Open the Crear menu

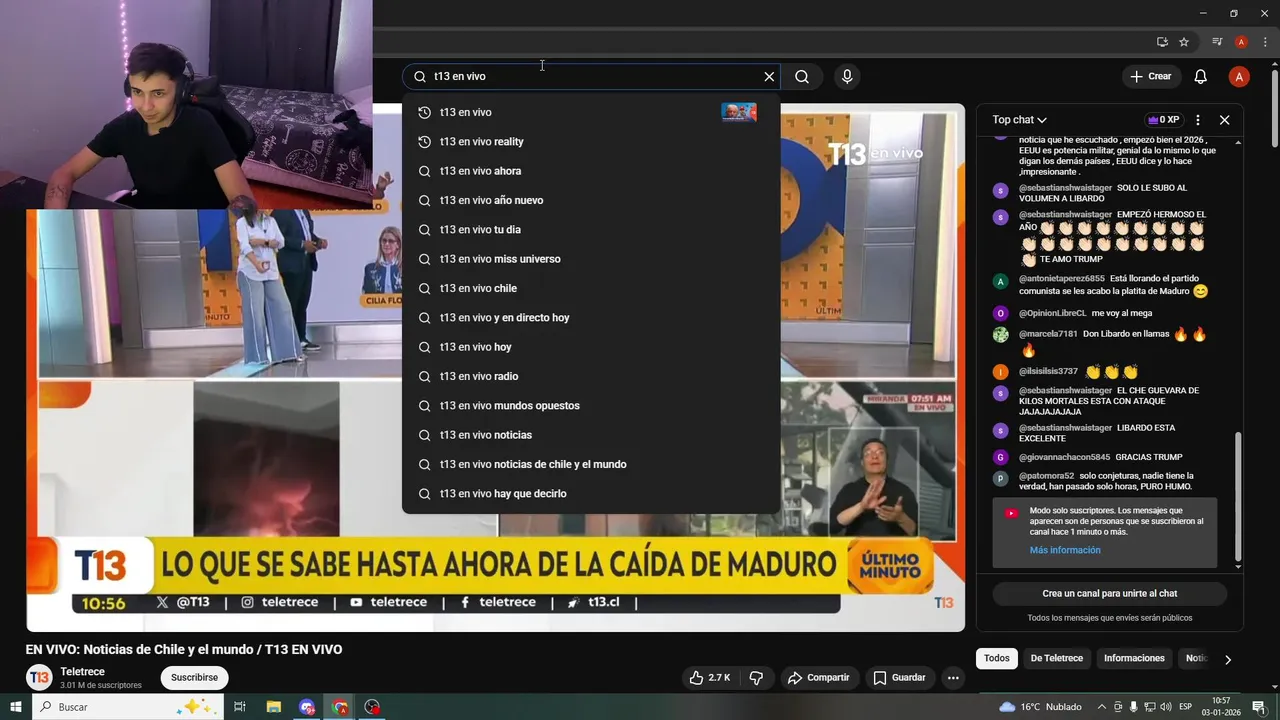click(1150, 76)
